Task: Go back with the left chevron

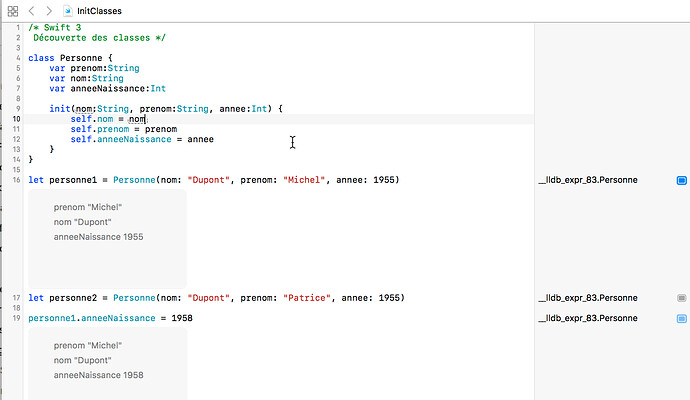Action: (31, 11)
